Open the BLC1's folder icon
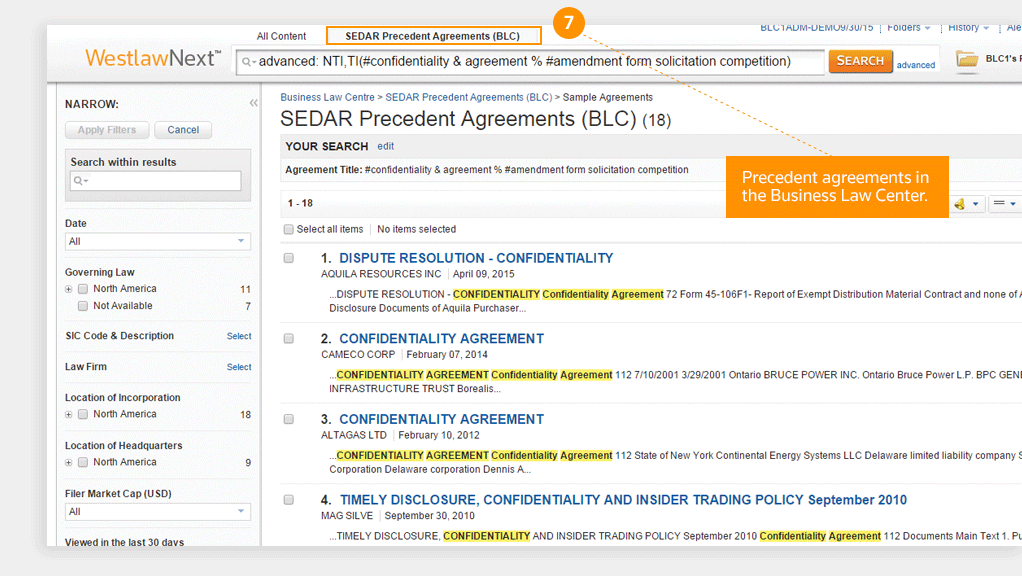1022x576 pixels. pyautogui.click(x=967, y=59)
